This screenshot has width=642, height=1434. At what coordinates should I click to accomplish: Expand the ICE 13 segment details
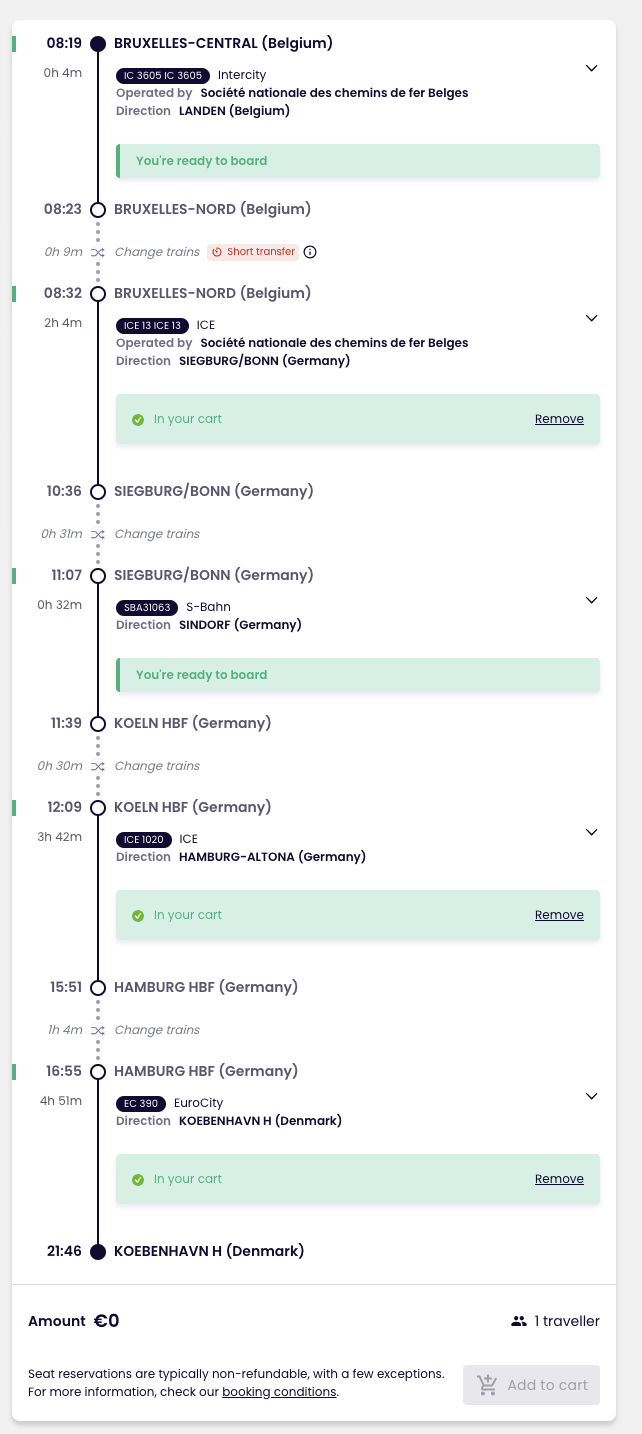point(591,318)
